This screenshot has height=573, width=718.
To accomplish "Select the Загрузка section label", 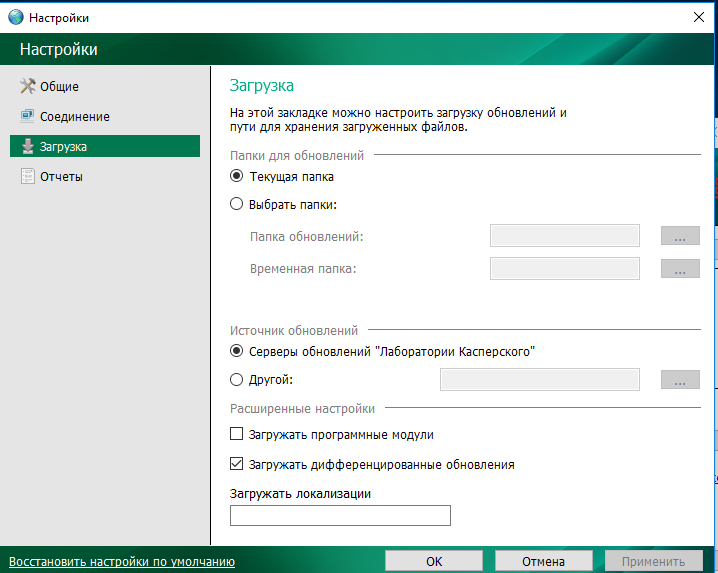I will (x=63, y=147).
